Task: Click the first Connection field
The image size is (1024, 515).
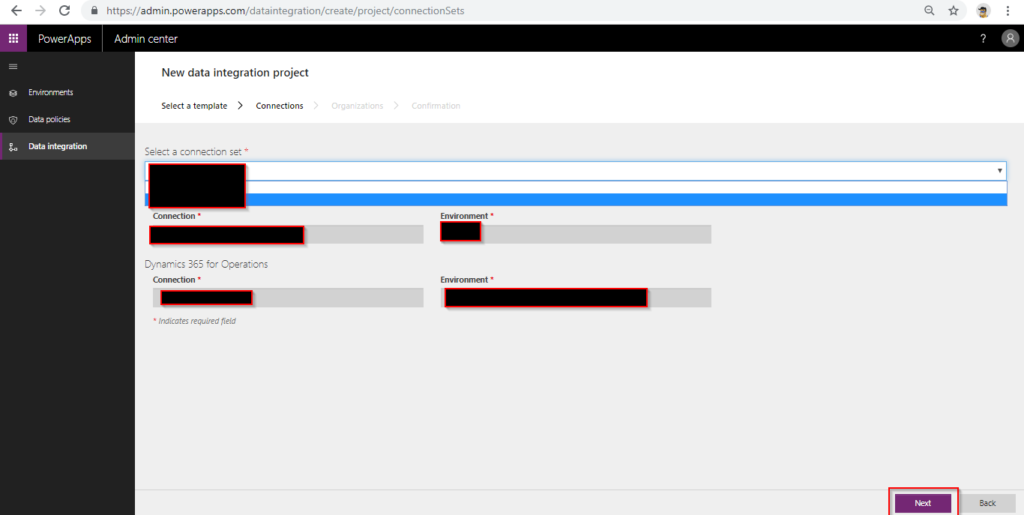Action: click(286, 234)
